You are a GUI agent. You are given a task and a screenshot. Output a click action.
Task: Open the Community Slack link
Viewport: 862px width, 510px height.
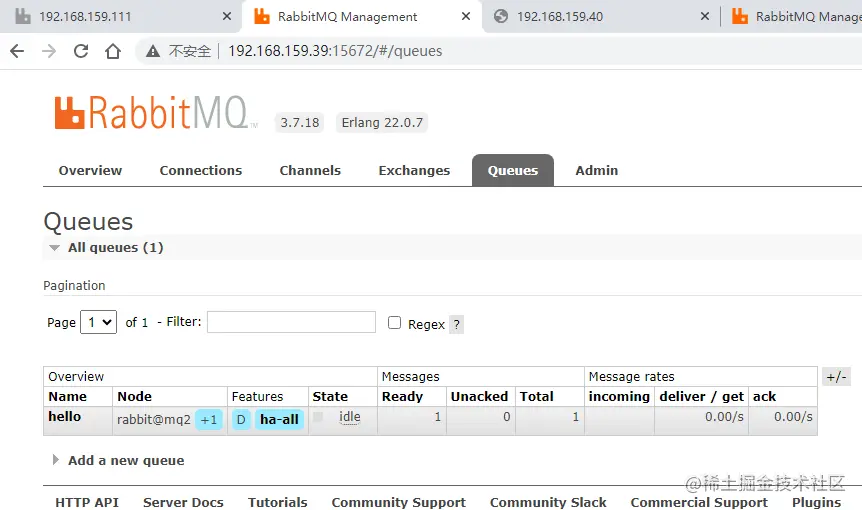coord(548,502)
